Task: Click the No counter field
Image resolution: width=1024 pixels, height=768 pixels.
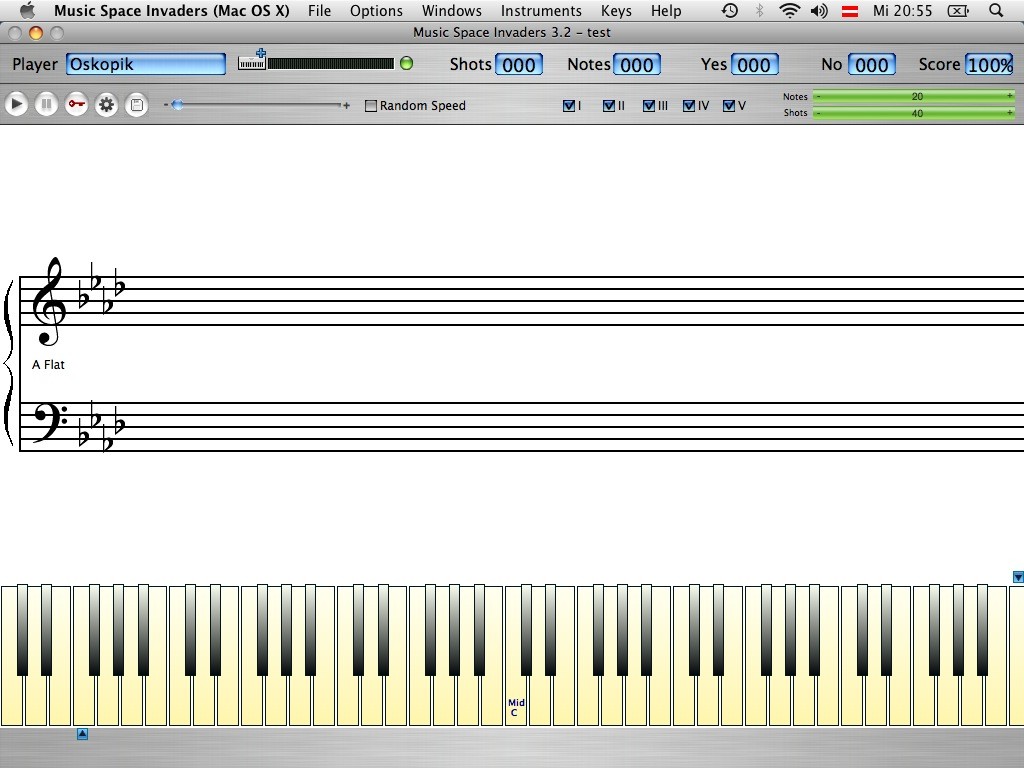Action: pos(872,65)
